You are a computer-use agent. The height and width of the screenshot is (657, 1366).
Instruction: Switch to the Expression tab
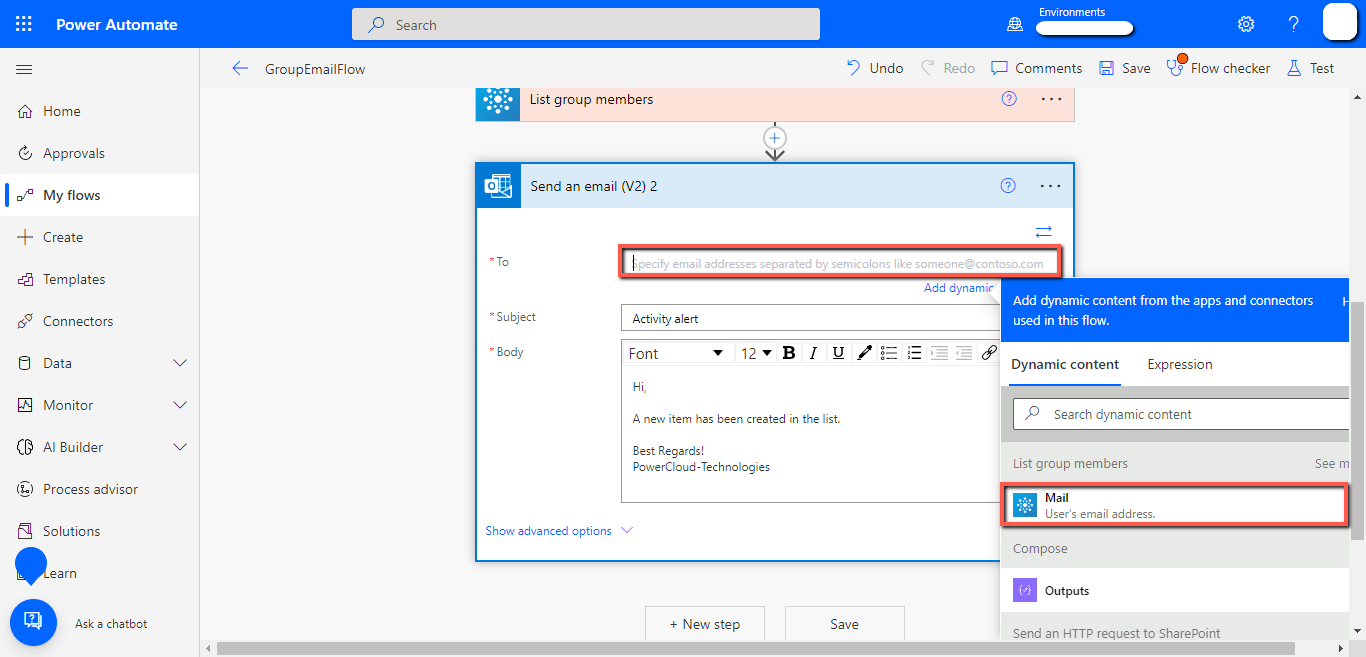1180,365
